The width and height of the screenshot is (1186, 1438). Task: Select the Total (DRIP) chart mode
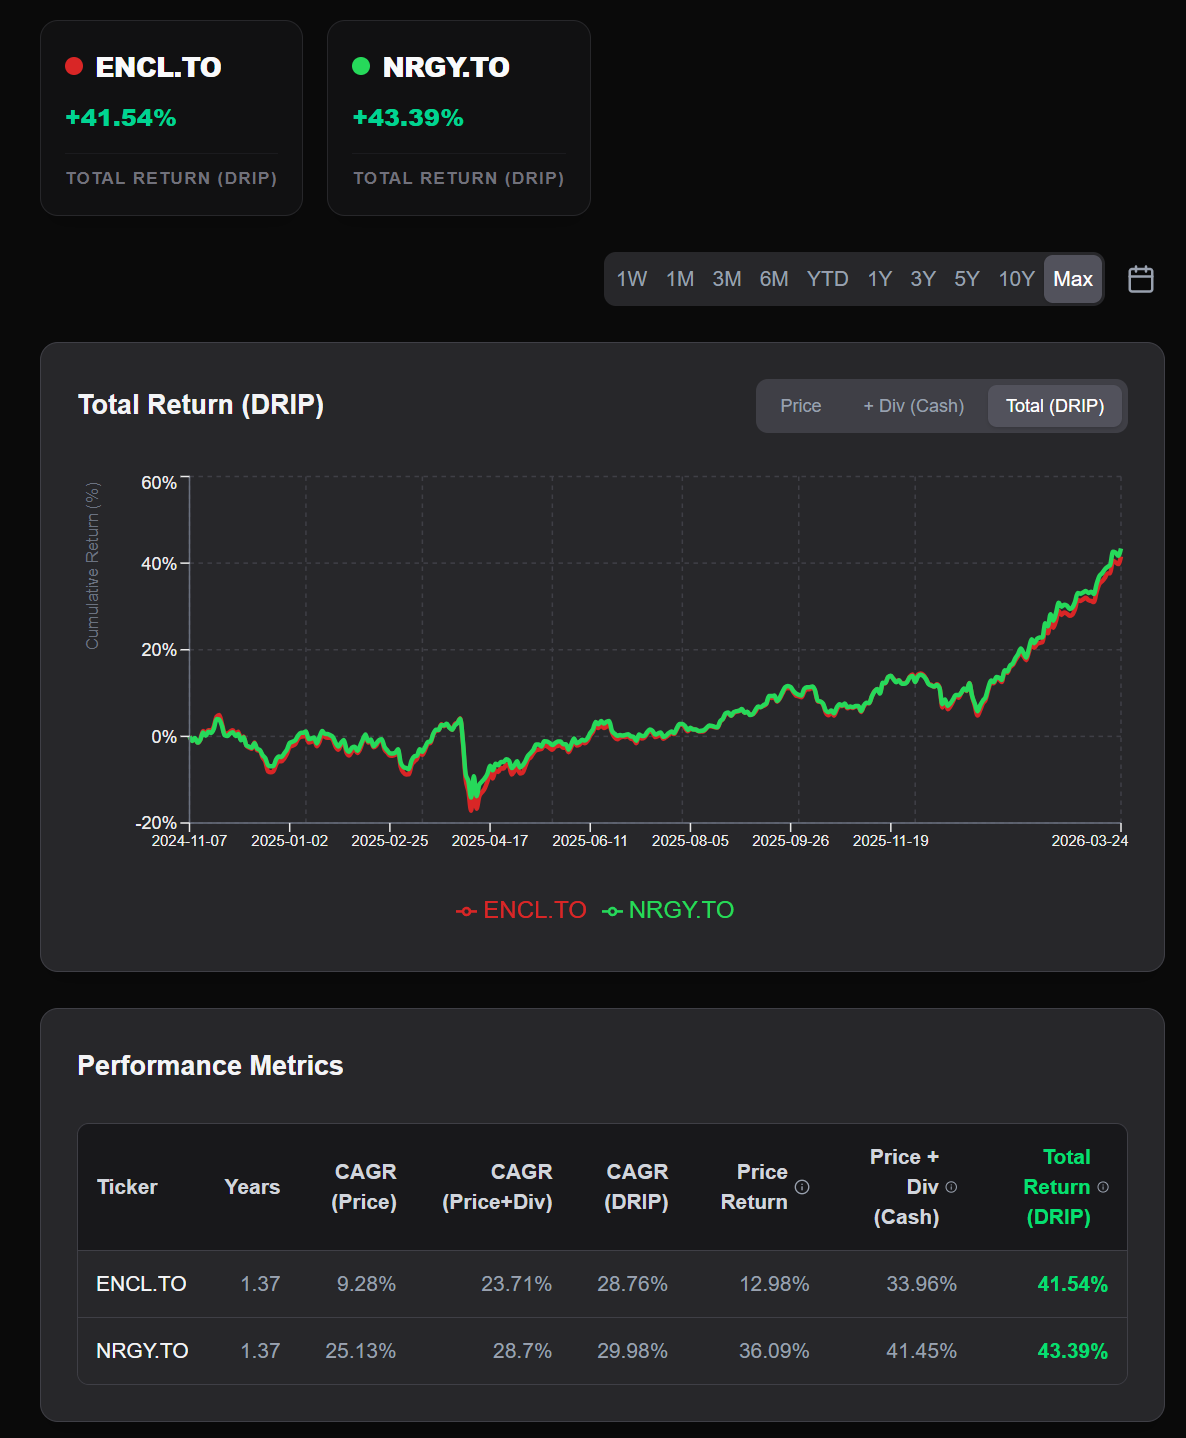click(1054, 406)
